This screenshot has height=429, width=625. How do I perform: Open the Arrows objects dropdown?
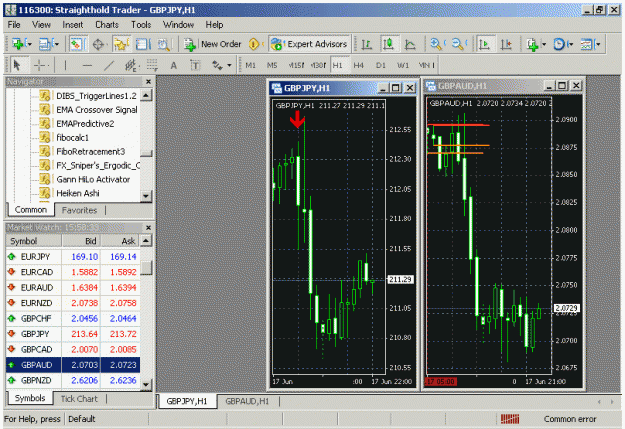pos(229,65)
